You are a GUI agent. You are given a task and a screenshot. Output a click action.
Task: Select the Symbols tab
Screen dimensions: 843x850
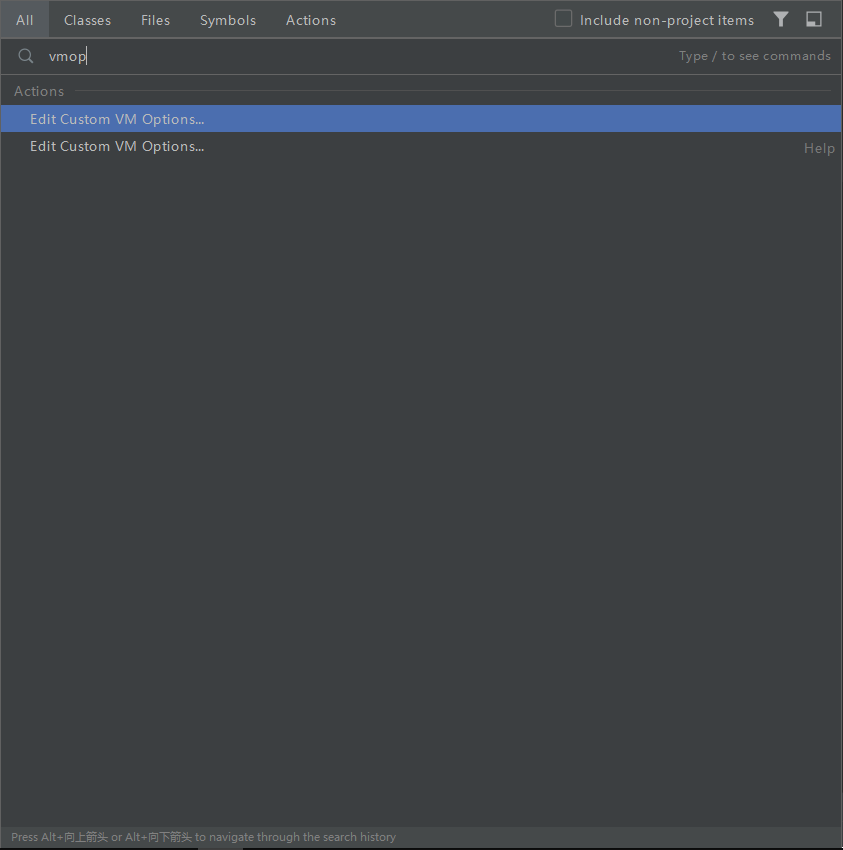tap(228, 20)
